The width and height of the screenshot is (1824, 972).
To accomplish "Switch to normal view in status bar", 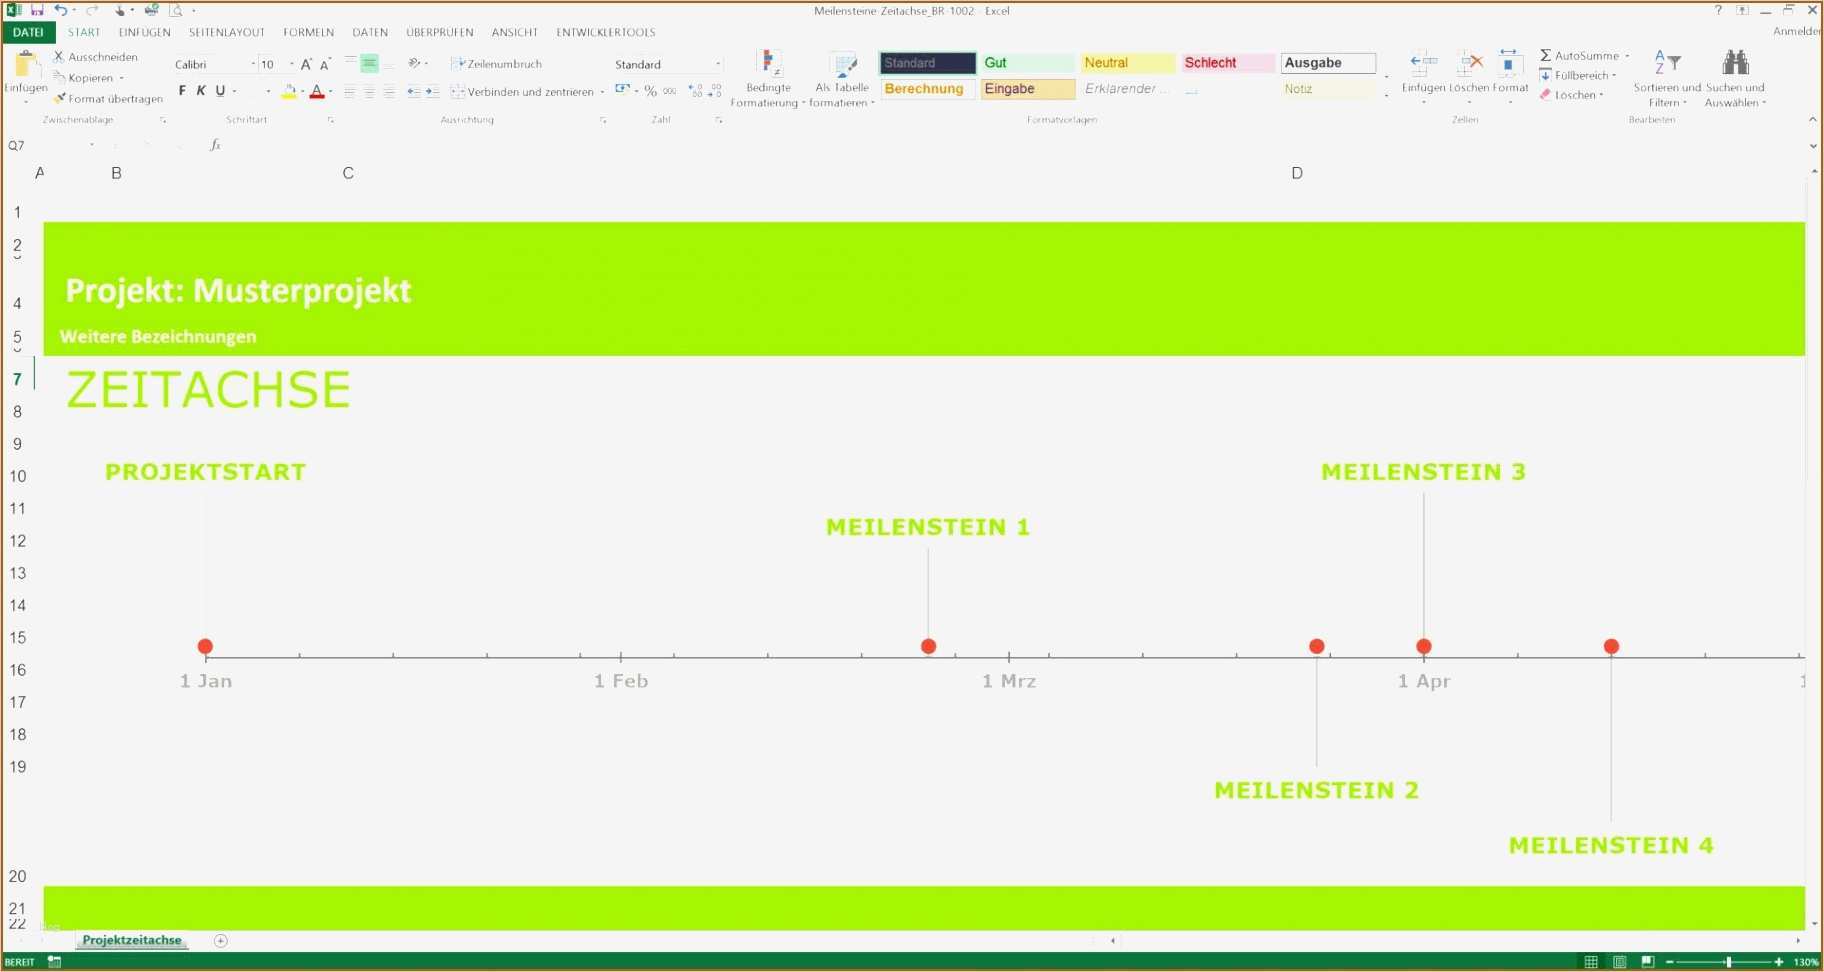I will (x=1591, y=962).
